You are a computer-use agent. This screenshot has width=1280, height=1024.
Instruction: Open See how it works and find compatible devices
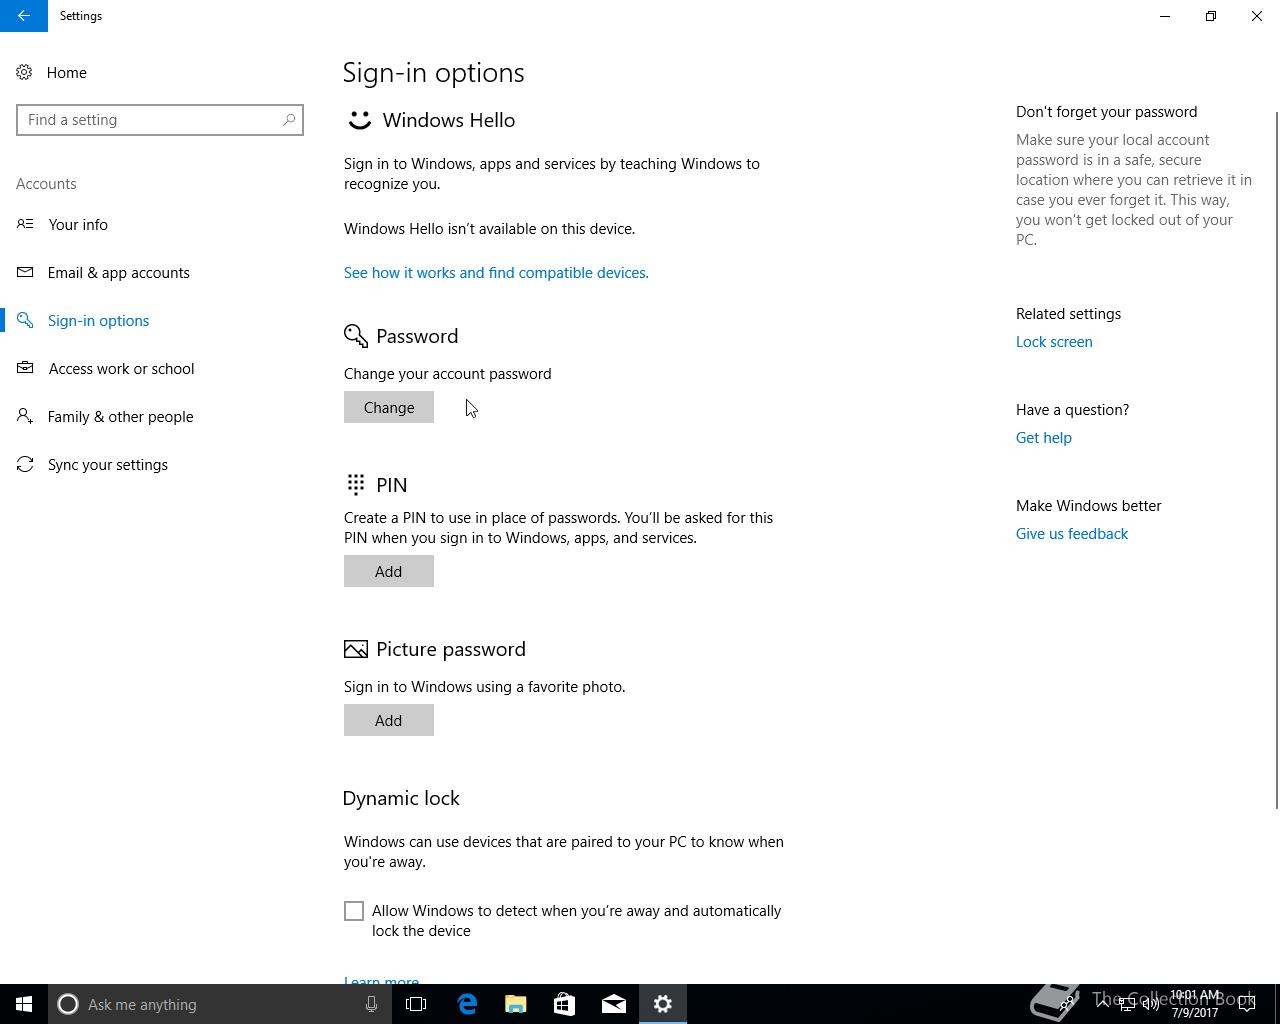(x=496, y=273)
